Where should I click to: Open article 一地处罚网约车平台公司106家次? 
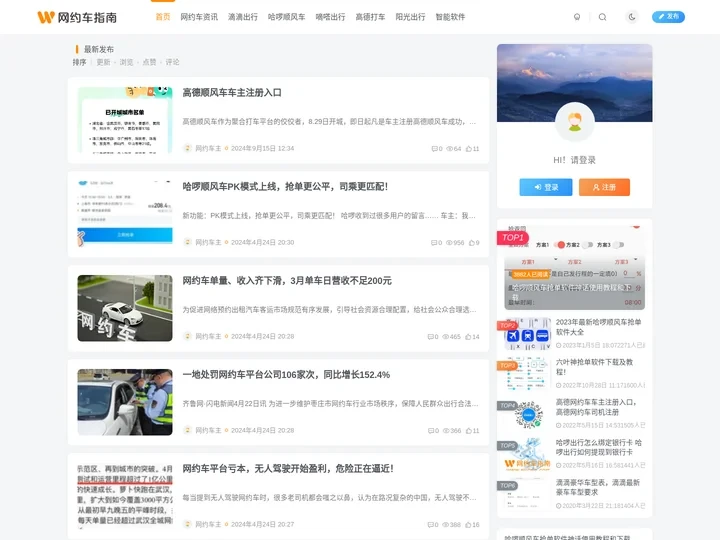tap(286, 375)
